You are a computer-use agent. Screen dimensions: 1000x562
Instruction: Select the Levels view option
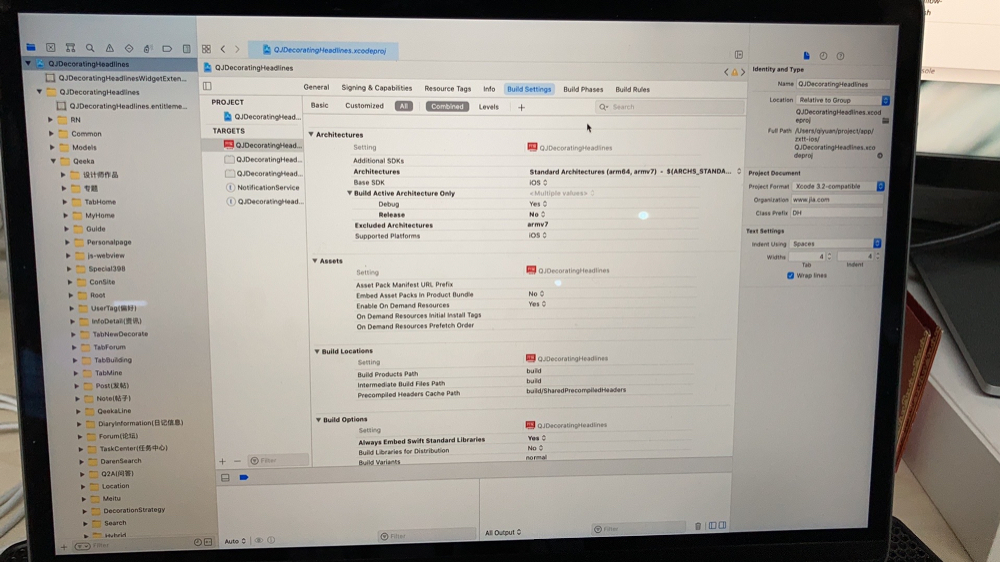[489, 107]
